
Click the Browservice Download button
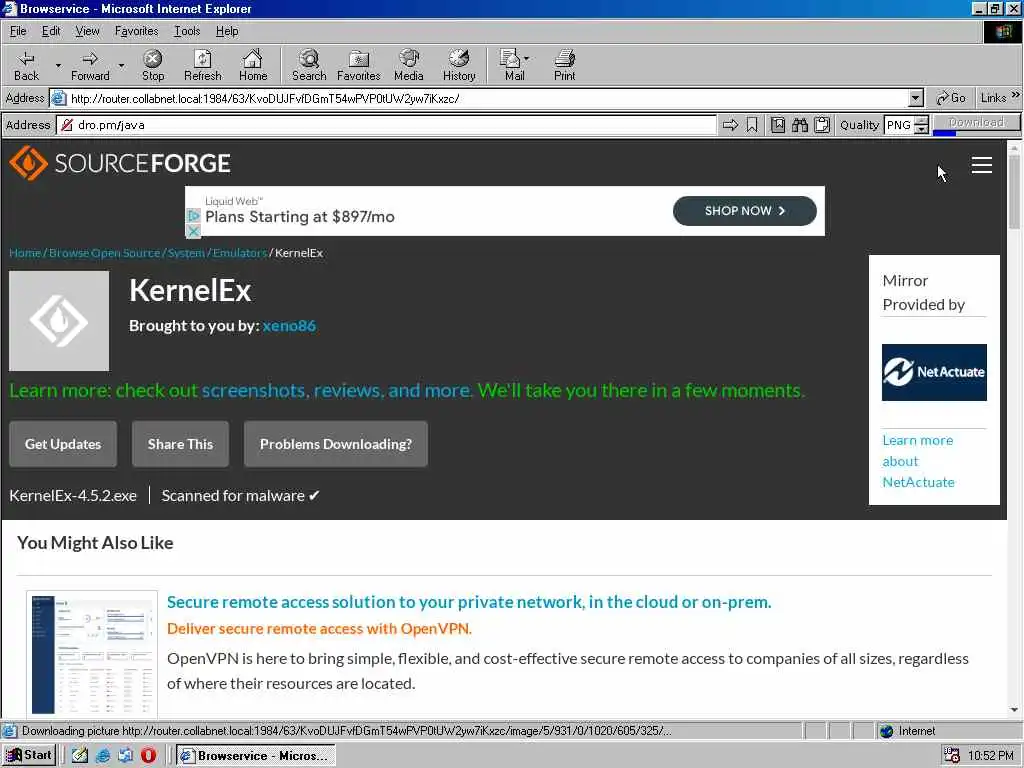[x=976, y=123]
